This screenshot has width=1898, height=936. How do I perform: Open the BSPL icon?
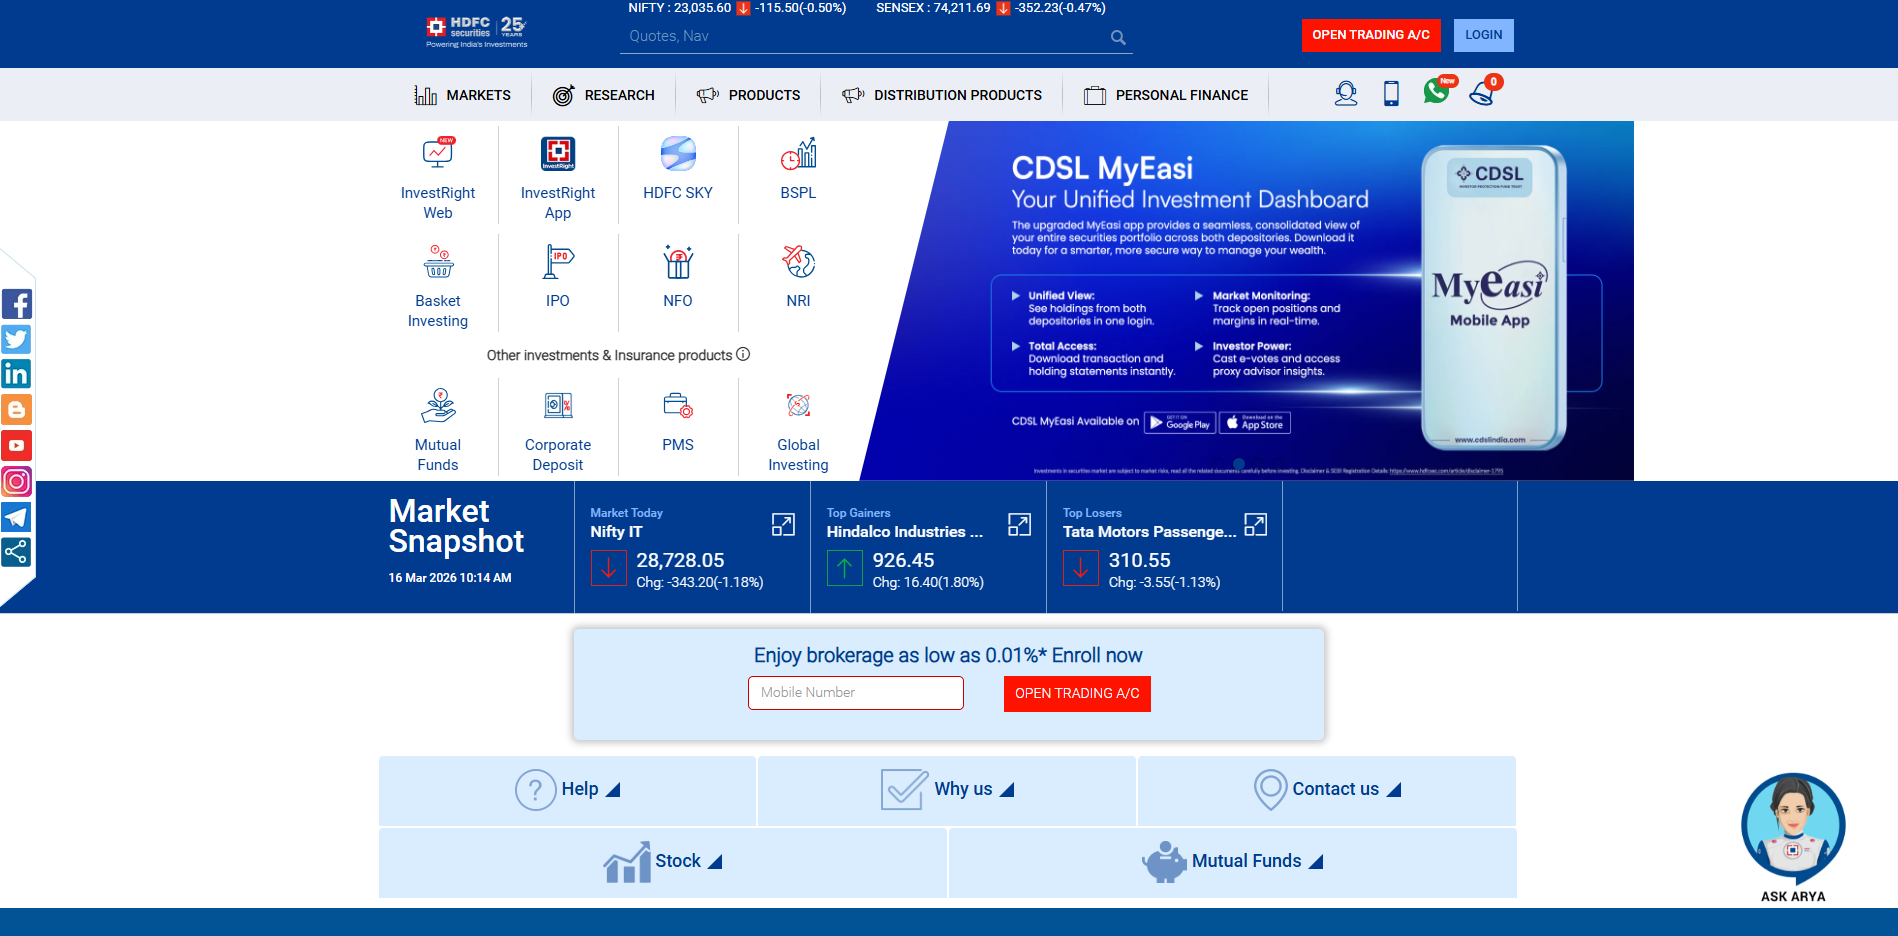tap(798, 154)
